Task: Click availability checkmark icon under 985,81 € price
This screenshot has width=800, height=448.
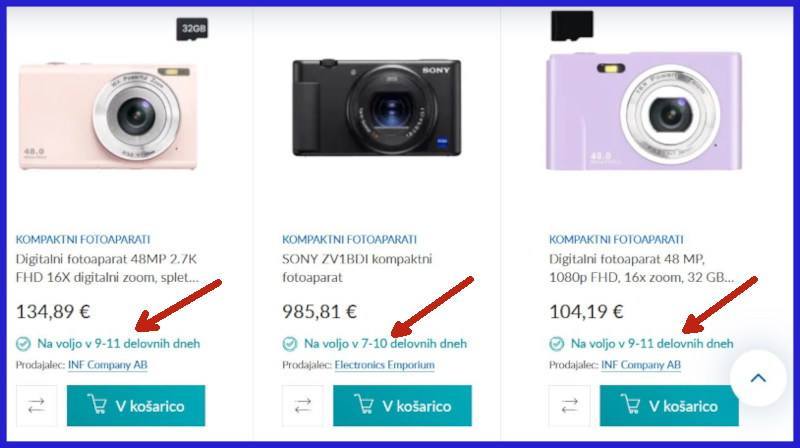Action: tap(289, 344)
